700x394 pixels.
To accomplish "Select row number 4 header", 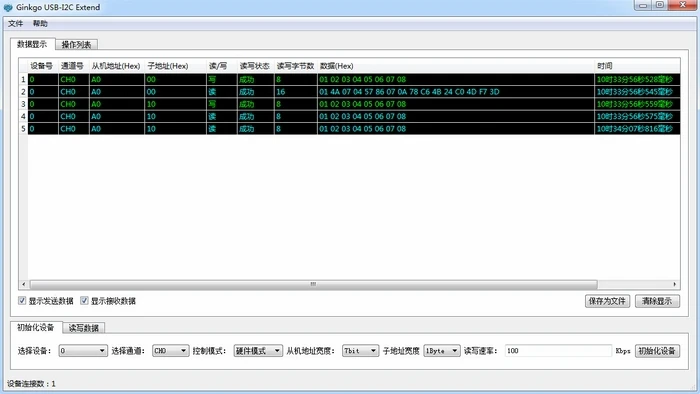I will point(23,116).
